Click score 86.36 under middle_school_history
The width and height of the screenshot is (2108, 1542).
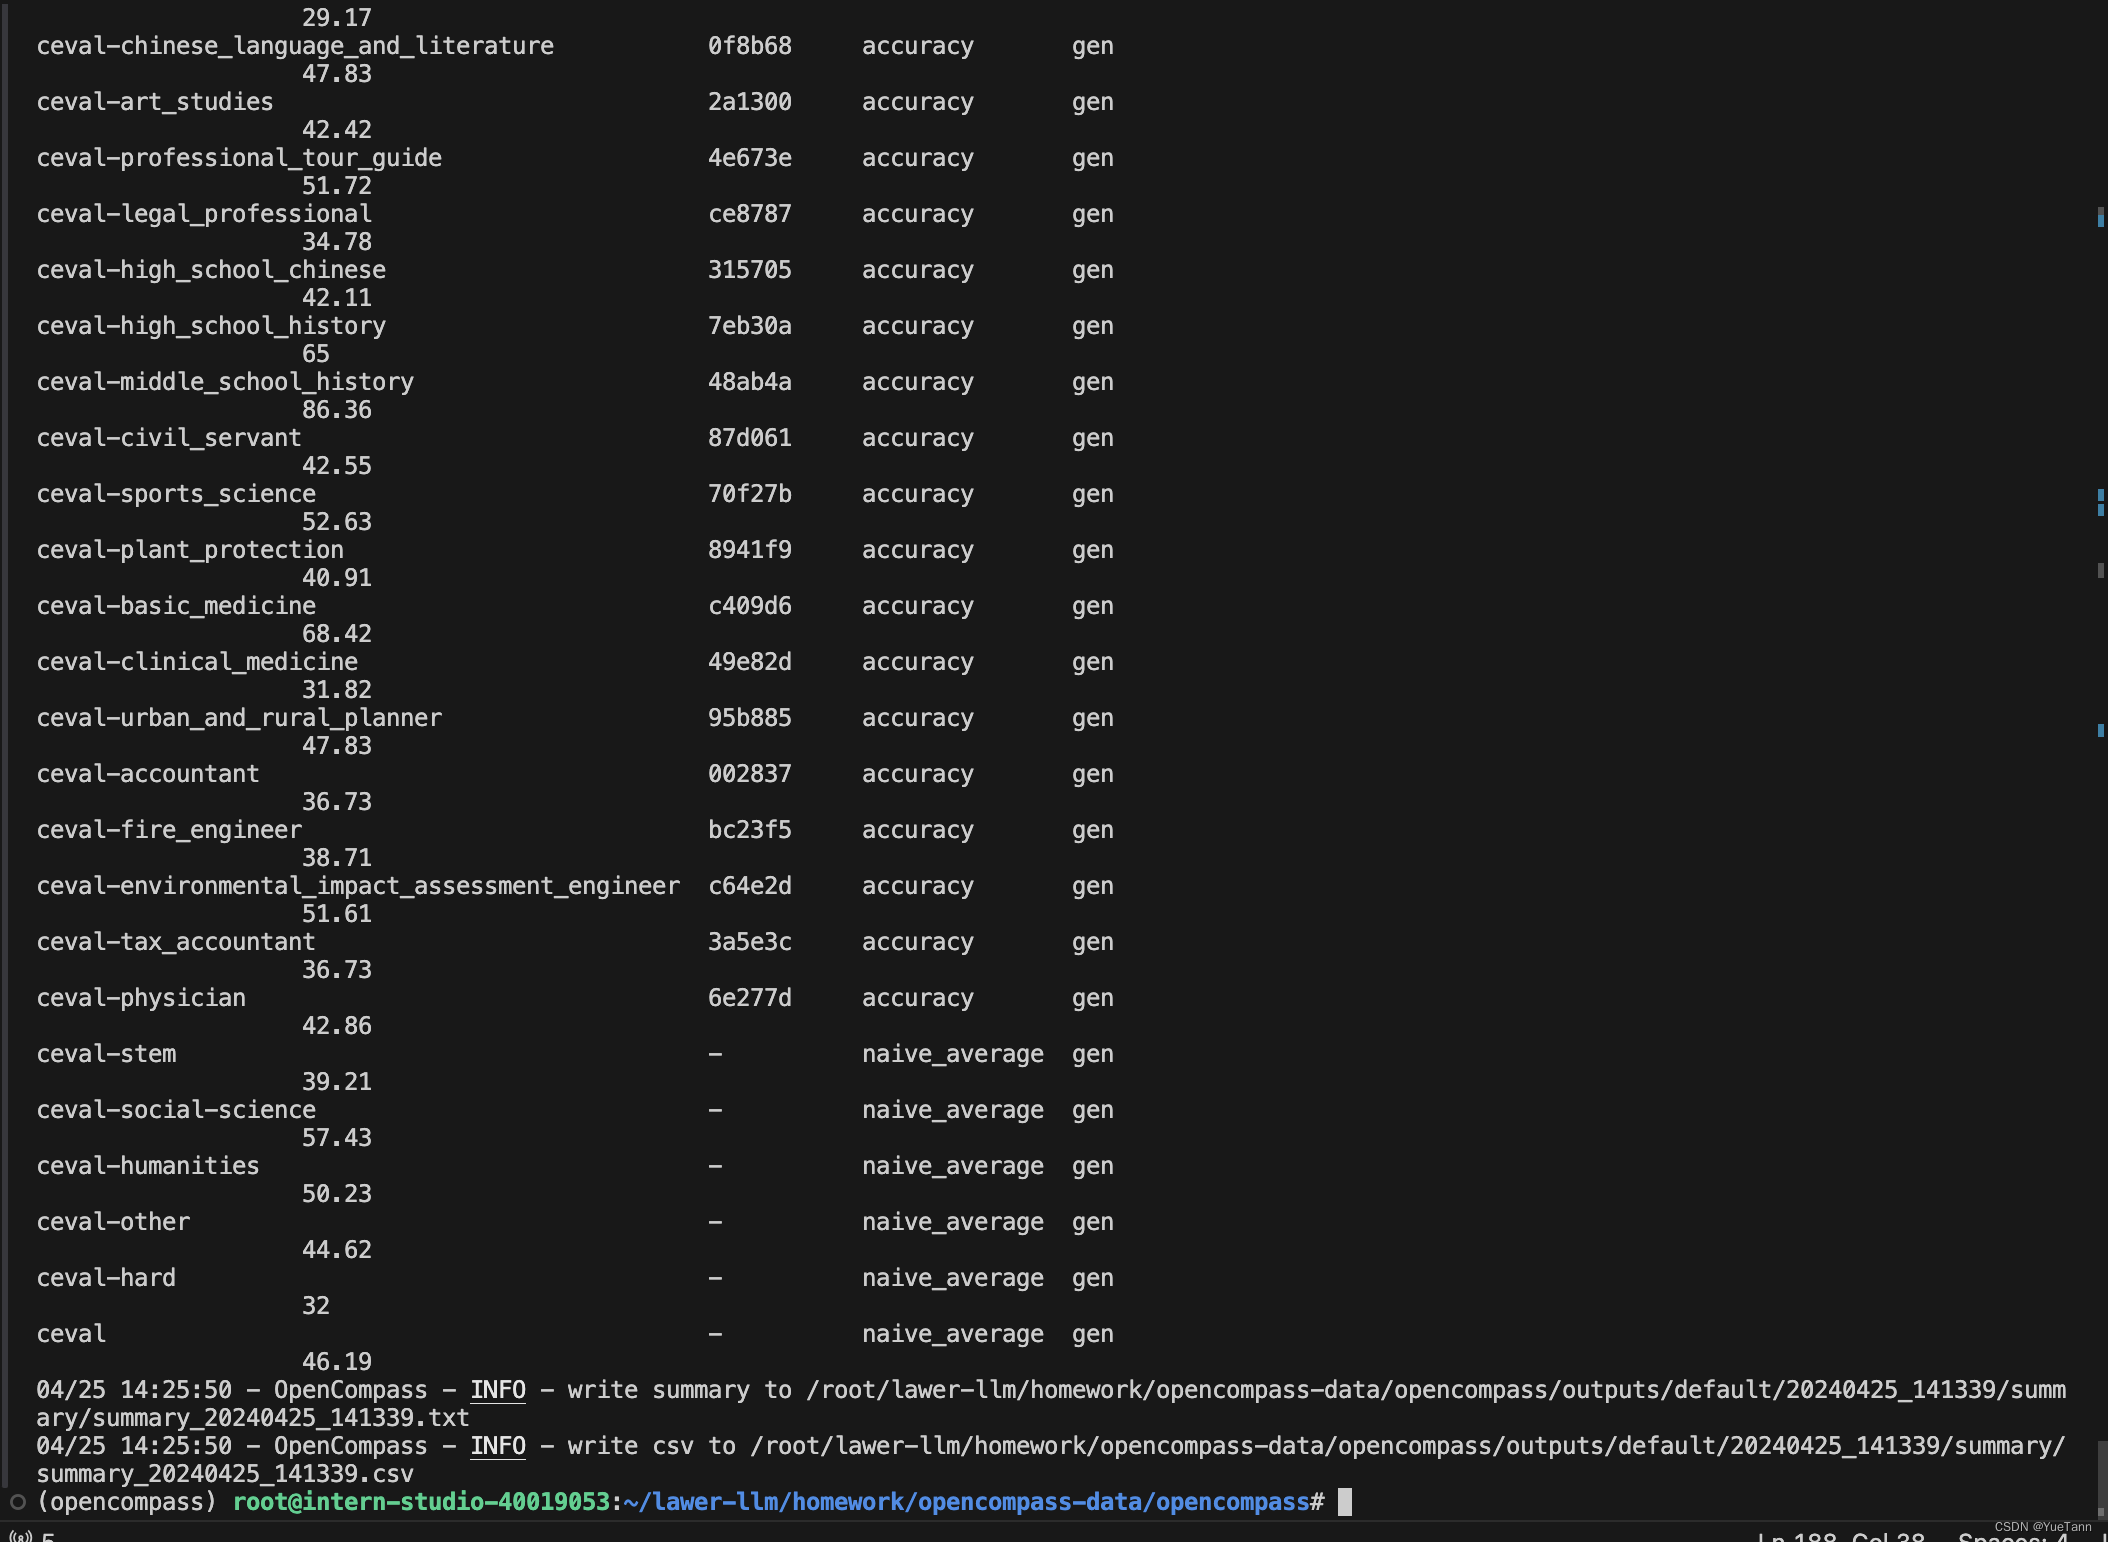tap(337, 410)
